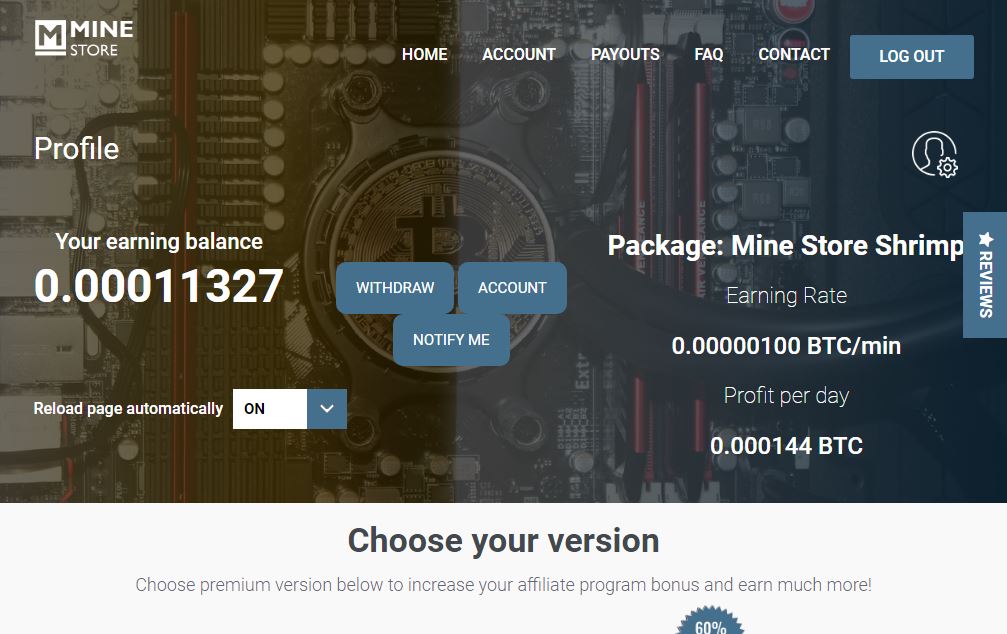
Task: Open the REVIEWS side tab
Action: pyautogui.click(x=985, y=275)
